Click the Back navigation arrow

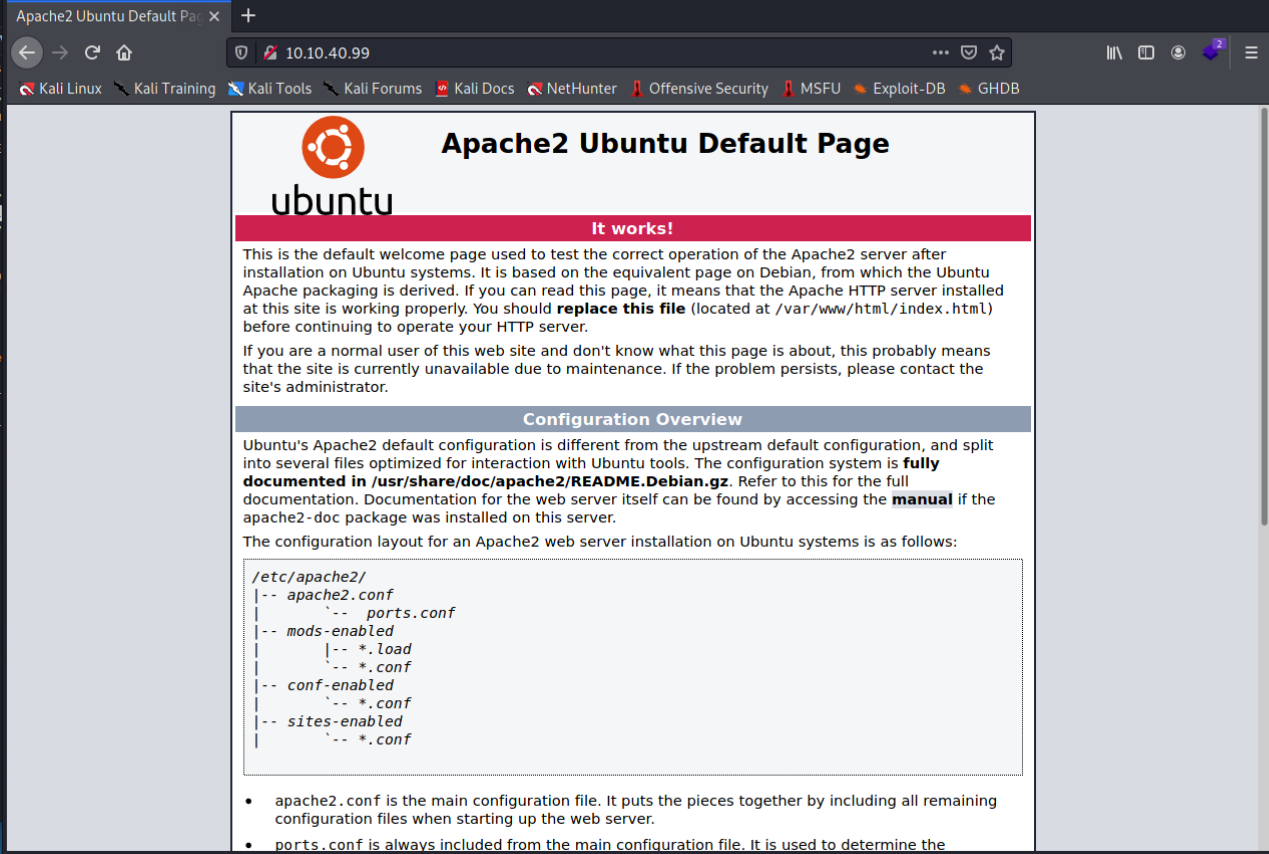pos(27,53)
